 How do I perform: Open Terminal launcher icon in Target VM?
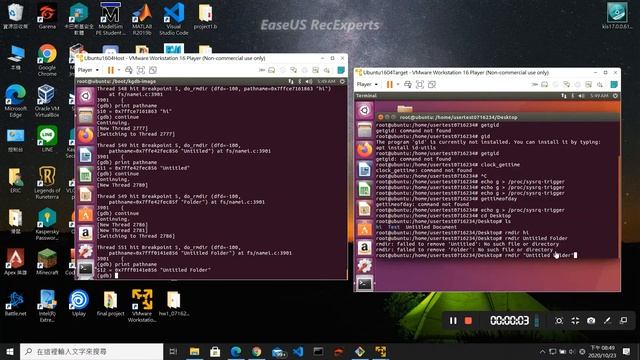[x=364, y=284]
